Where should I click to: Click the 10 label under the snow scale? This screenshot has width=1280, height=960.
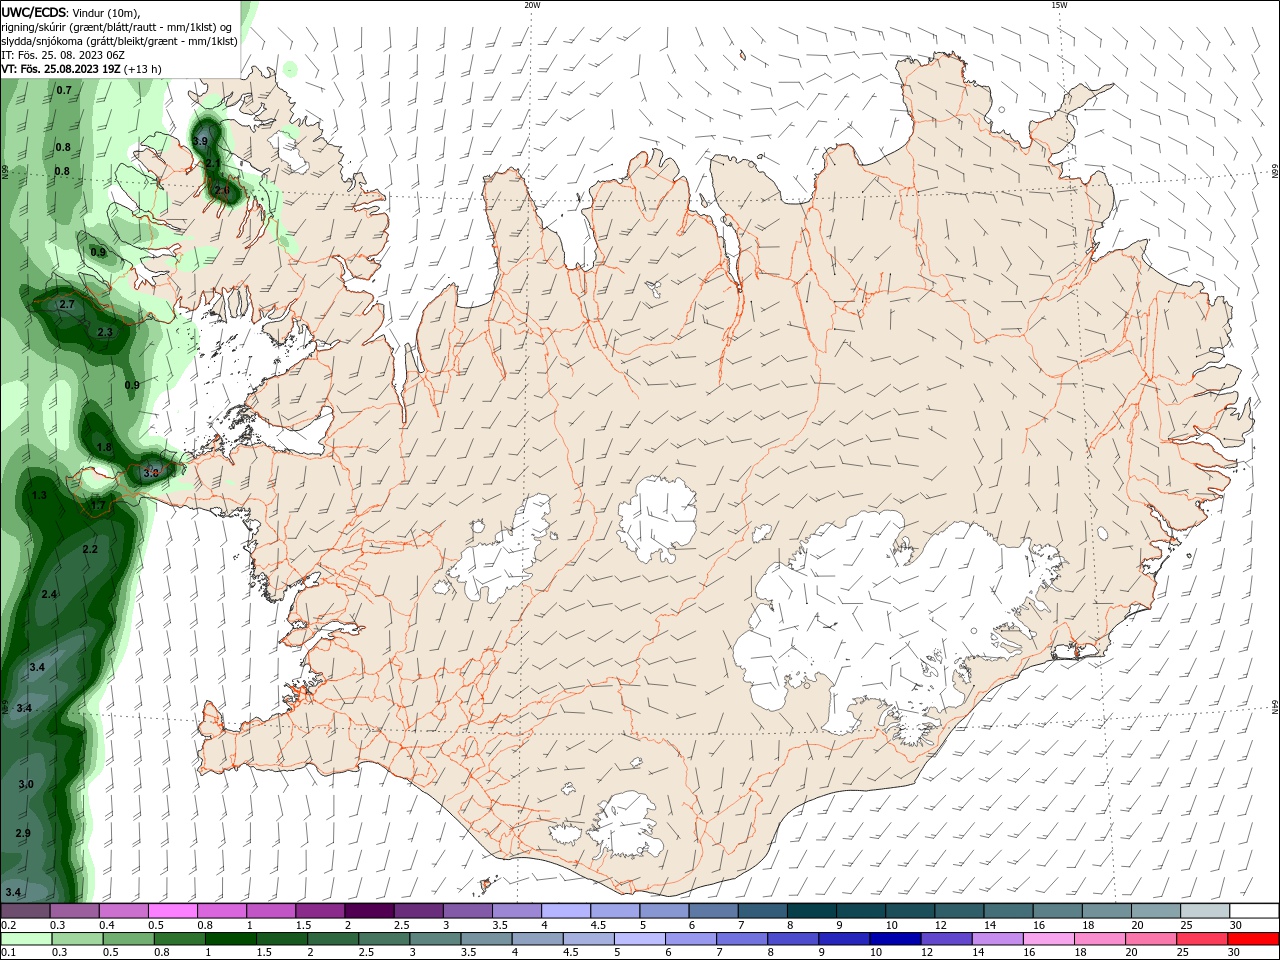pyautogui.click(x=892, y=925)
